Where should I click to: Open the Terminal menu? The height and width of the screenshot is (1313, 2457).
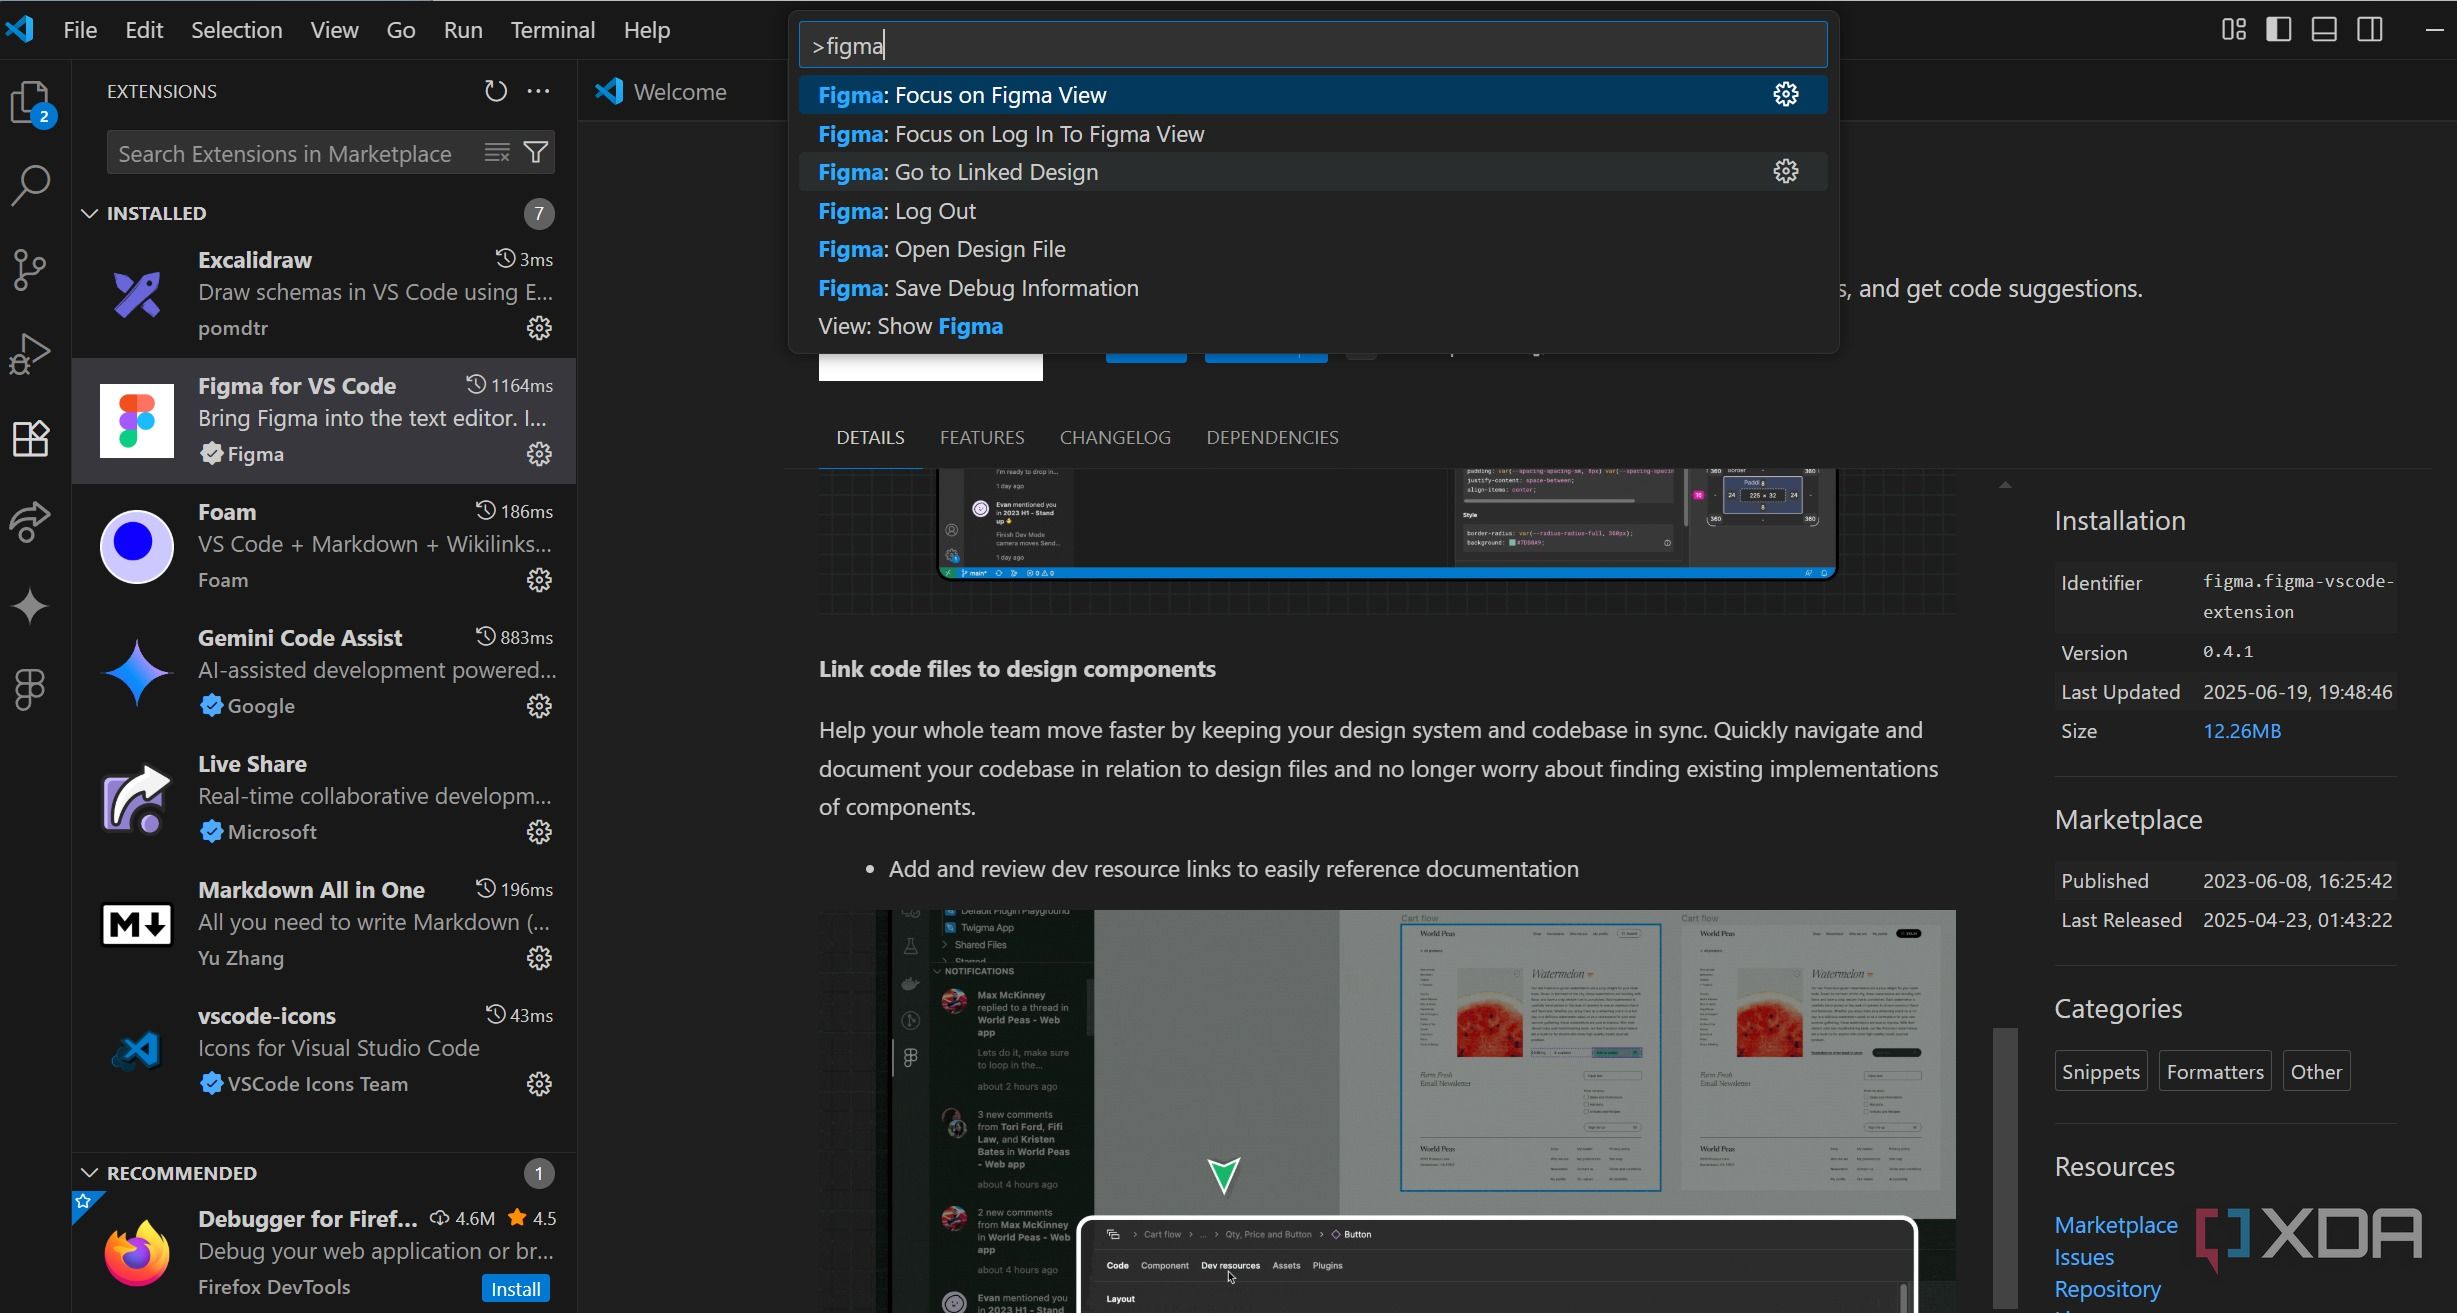[553, 30]
